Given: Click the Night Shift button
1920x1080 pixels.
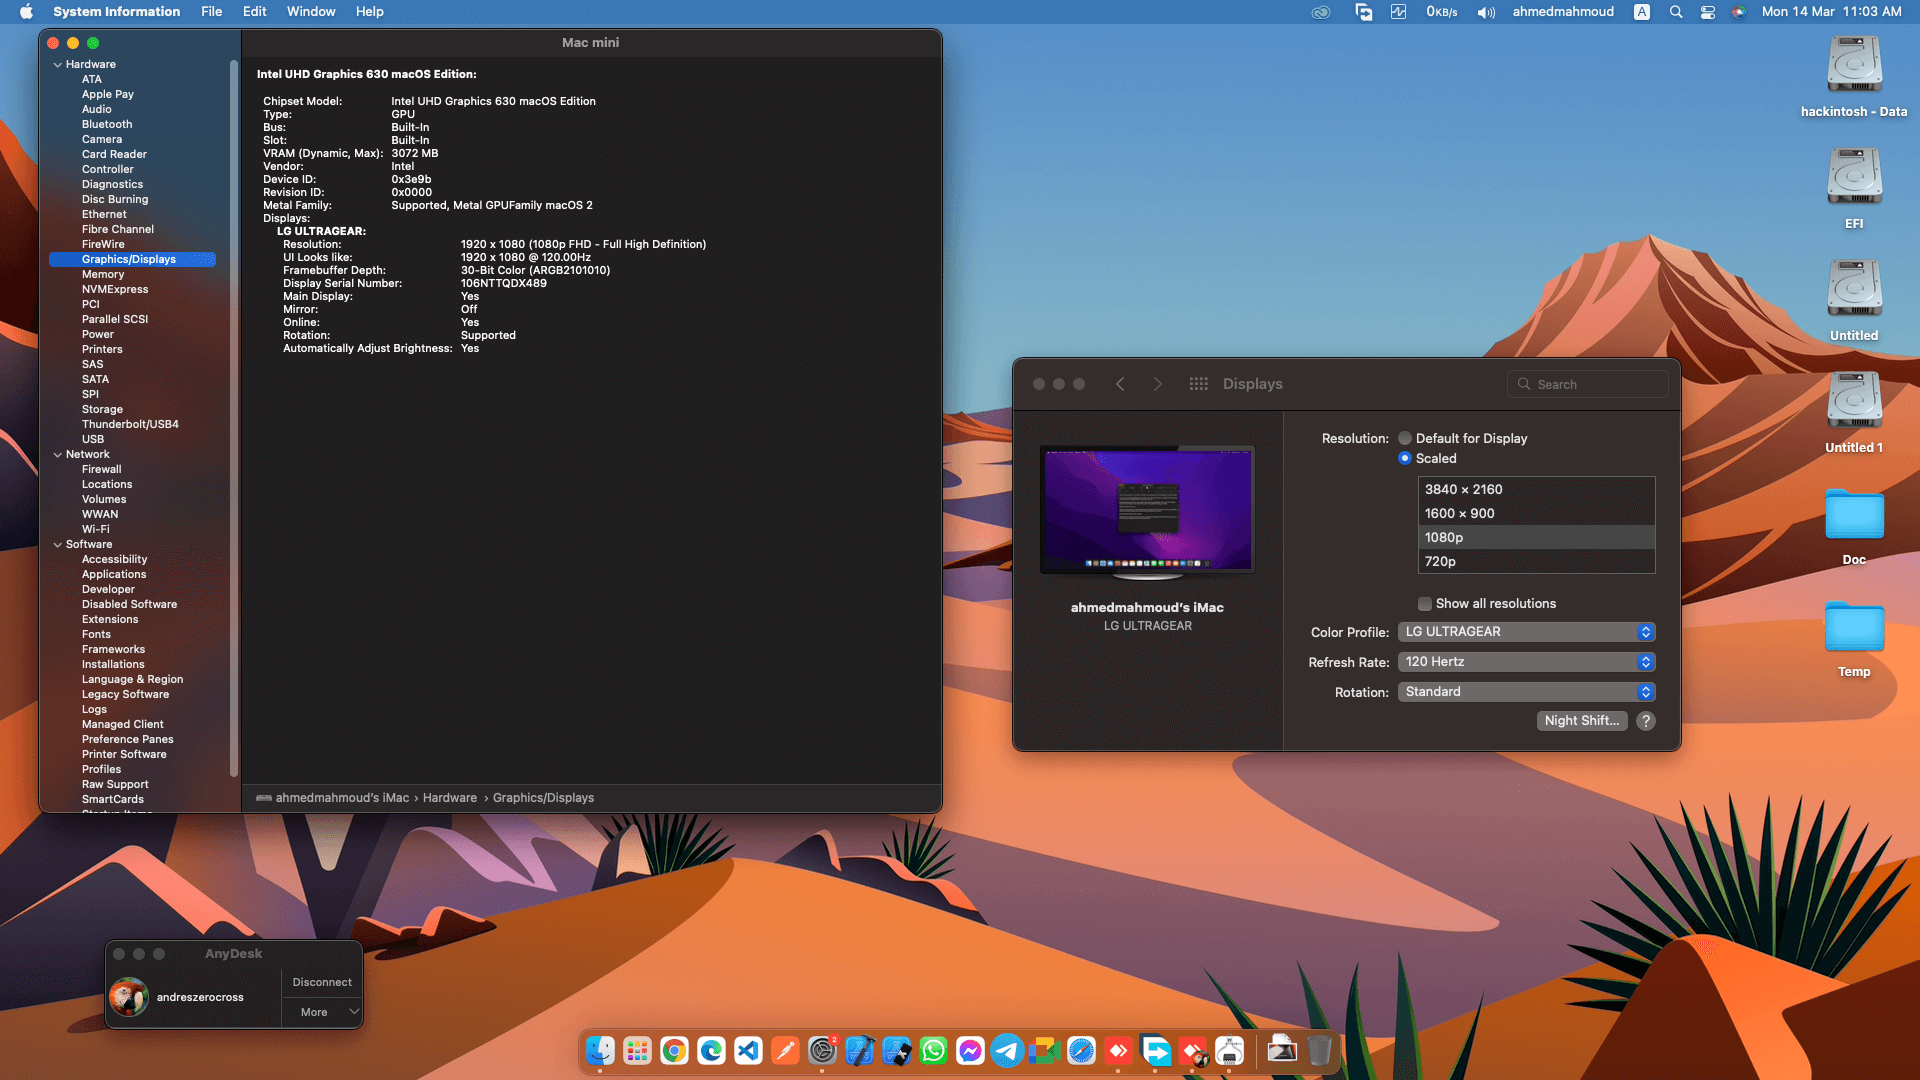Looking at the screenshot, I should [1581, 721].
